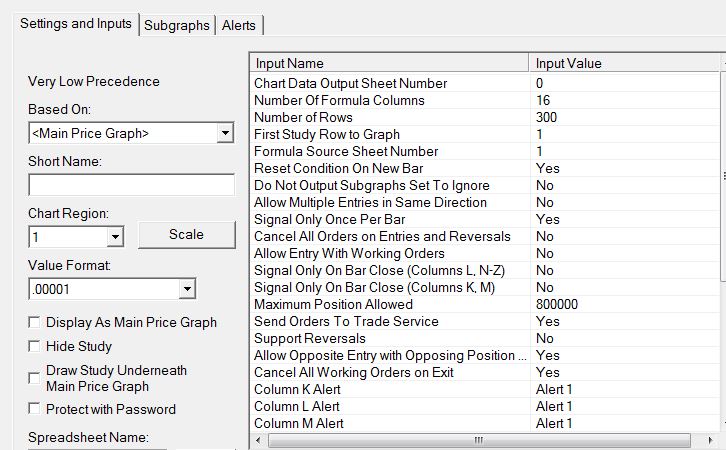The width and height of the screenshot is (726, 450).
Task: Select the Number of Rows input row
Action: click(390, 117)
